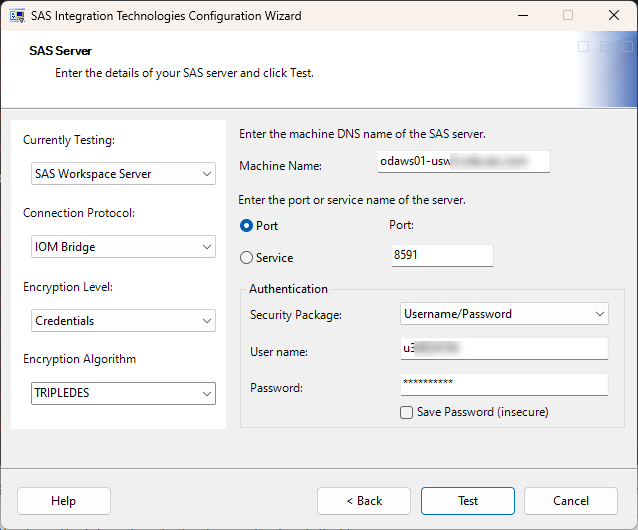Select the Port radio button
Screen dimensions: 638x530
(246, 226)
